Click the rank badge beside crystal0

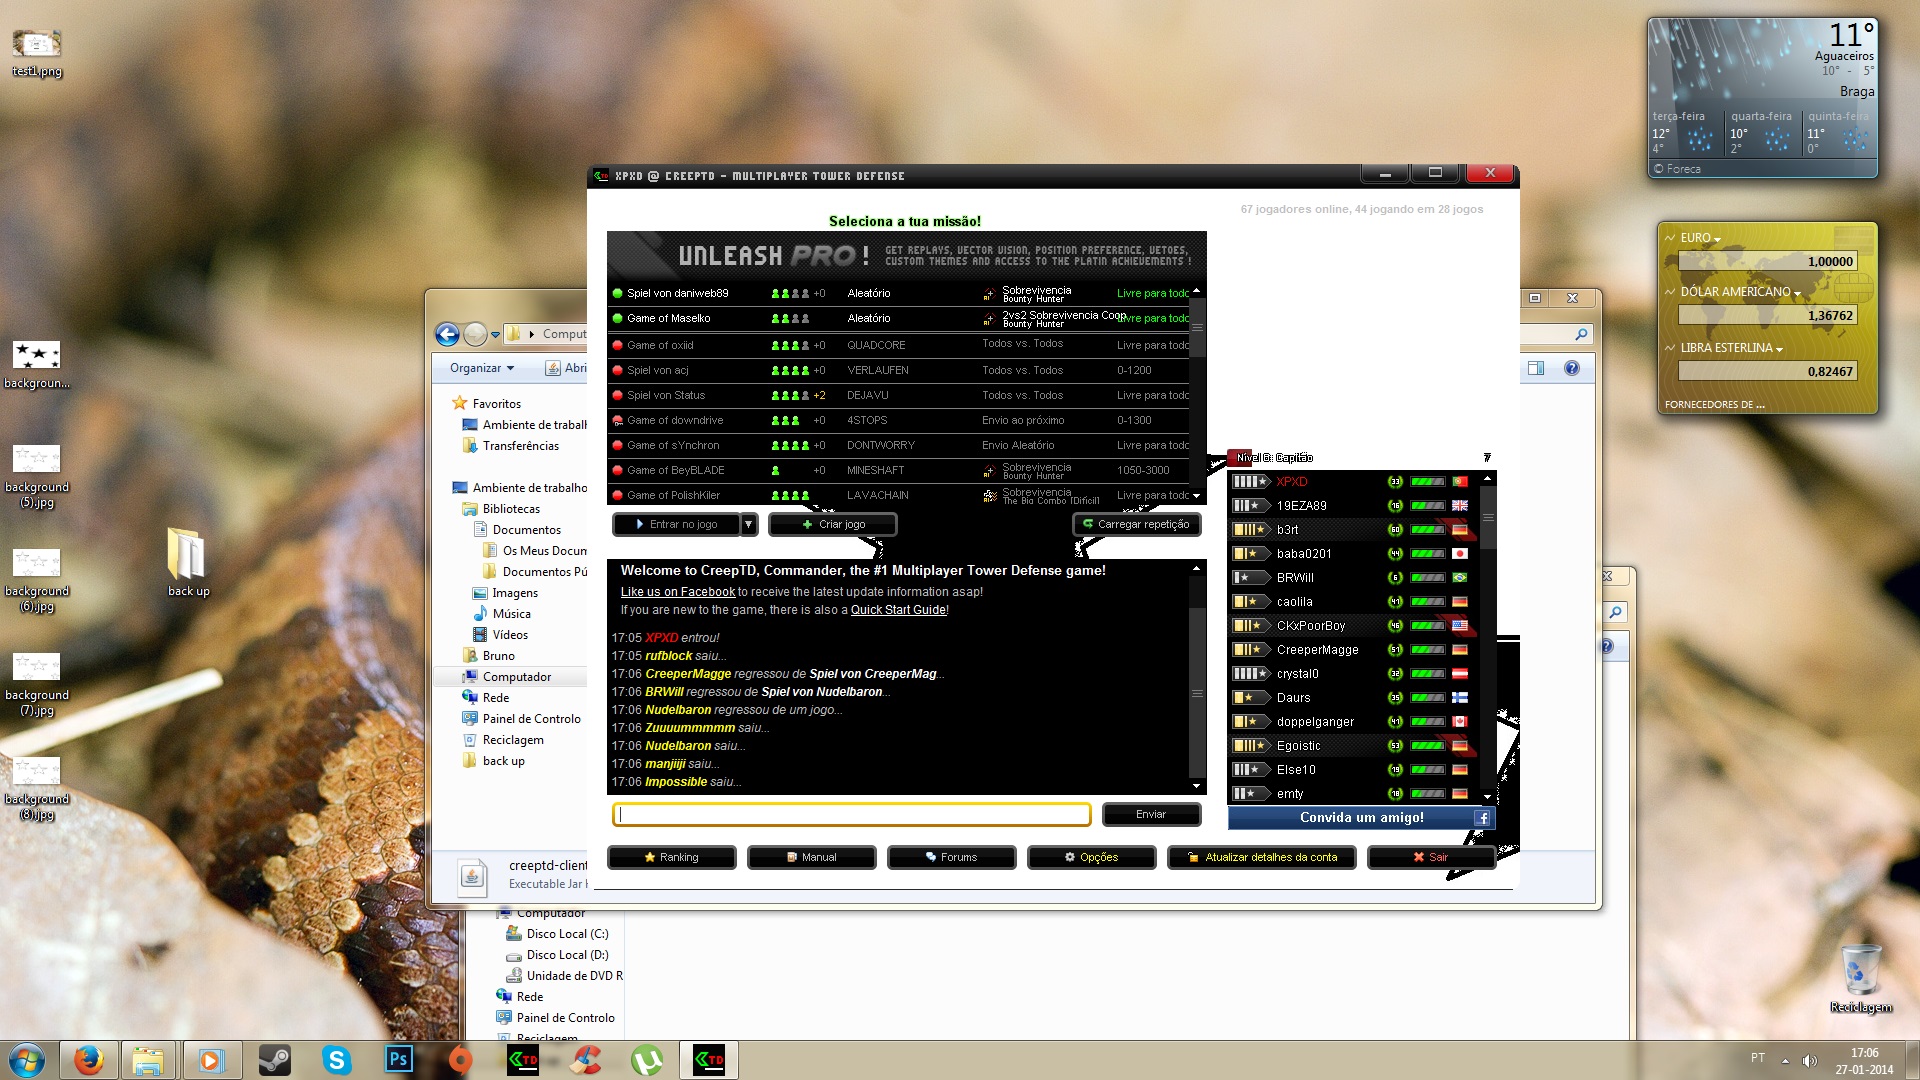point(1250,674)
